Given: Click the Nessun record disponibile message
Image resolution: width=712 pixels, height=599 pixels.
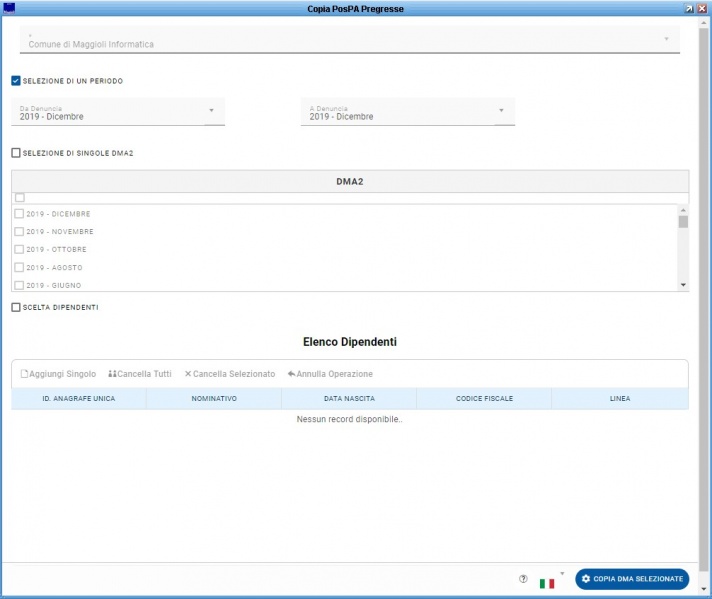Looking at the screenshot, I should pyautogui.click(x=350, y=419).
